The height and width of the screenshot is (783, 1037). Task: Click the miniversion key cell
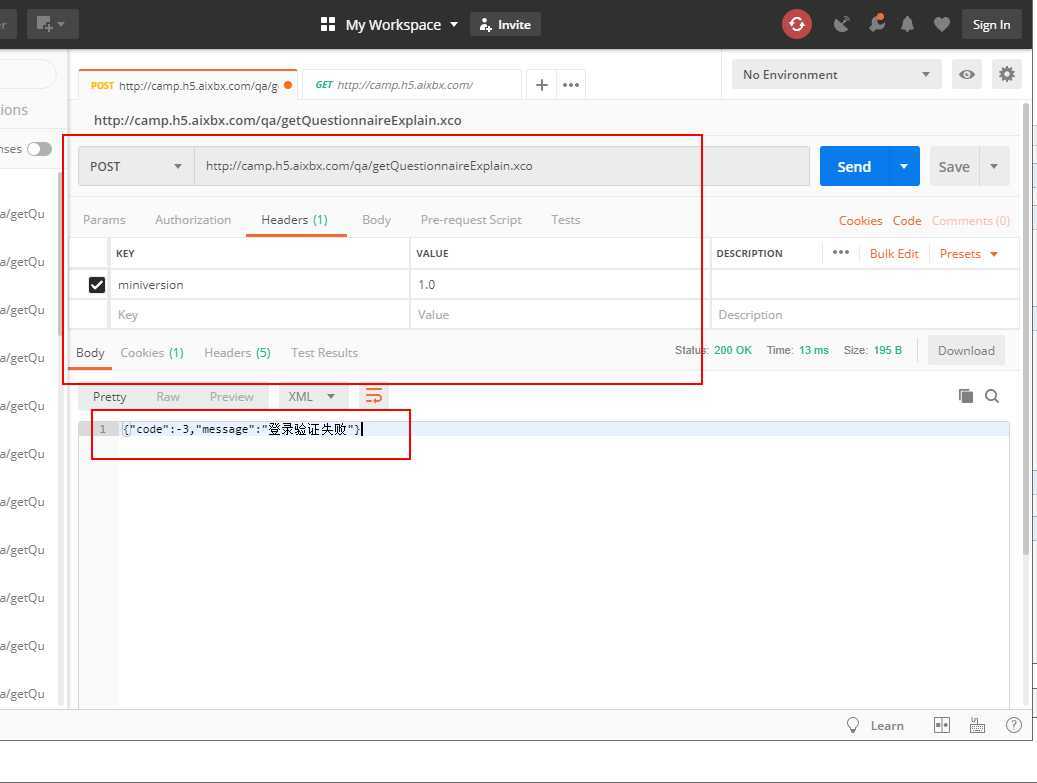point(259,284)
